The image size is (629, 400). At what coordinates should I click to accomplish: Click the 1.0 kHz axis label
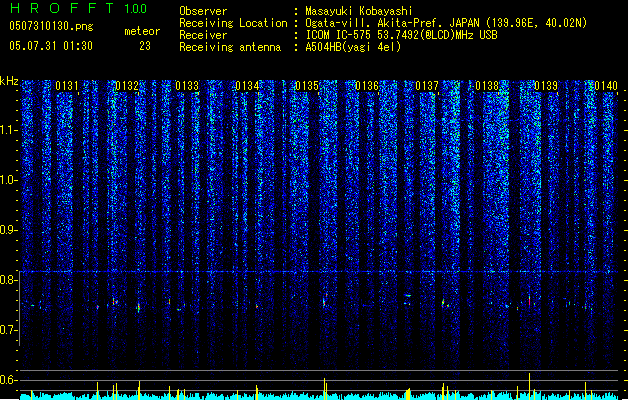coord(9,180)
